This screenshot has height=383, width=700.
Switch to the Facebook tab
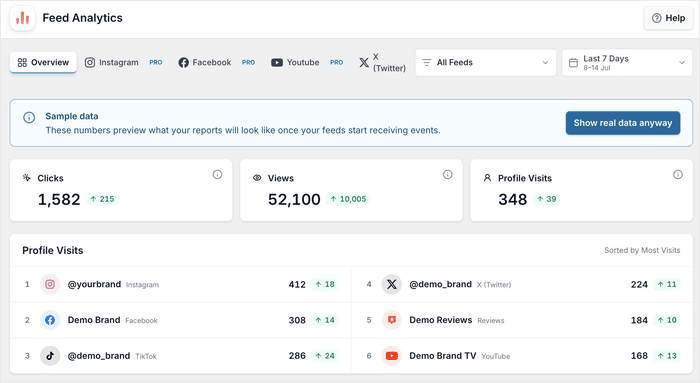pos(217,62)
